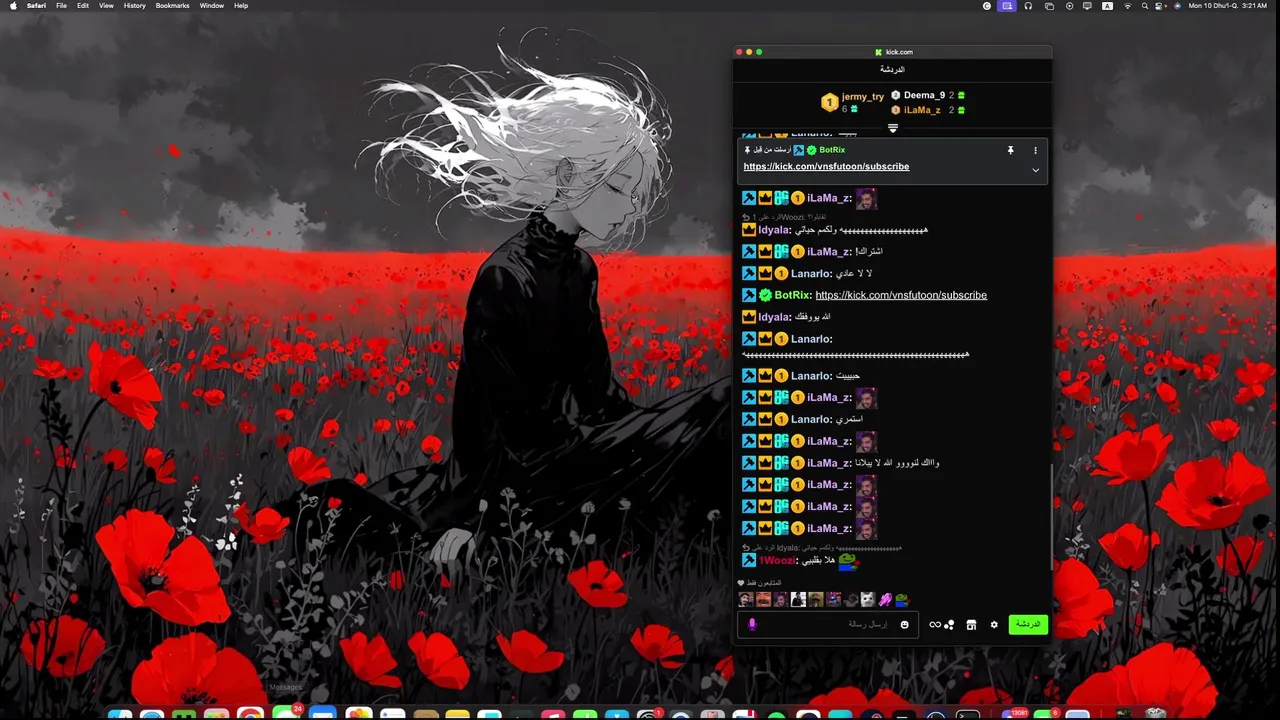Screen dimensions: 1280x720
Task: Click BotRix verified green badge in chat feed
Action: [765, 295]
